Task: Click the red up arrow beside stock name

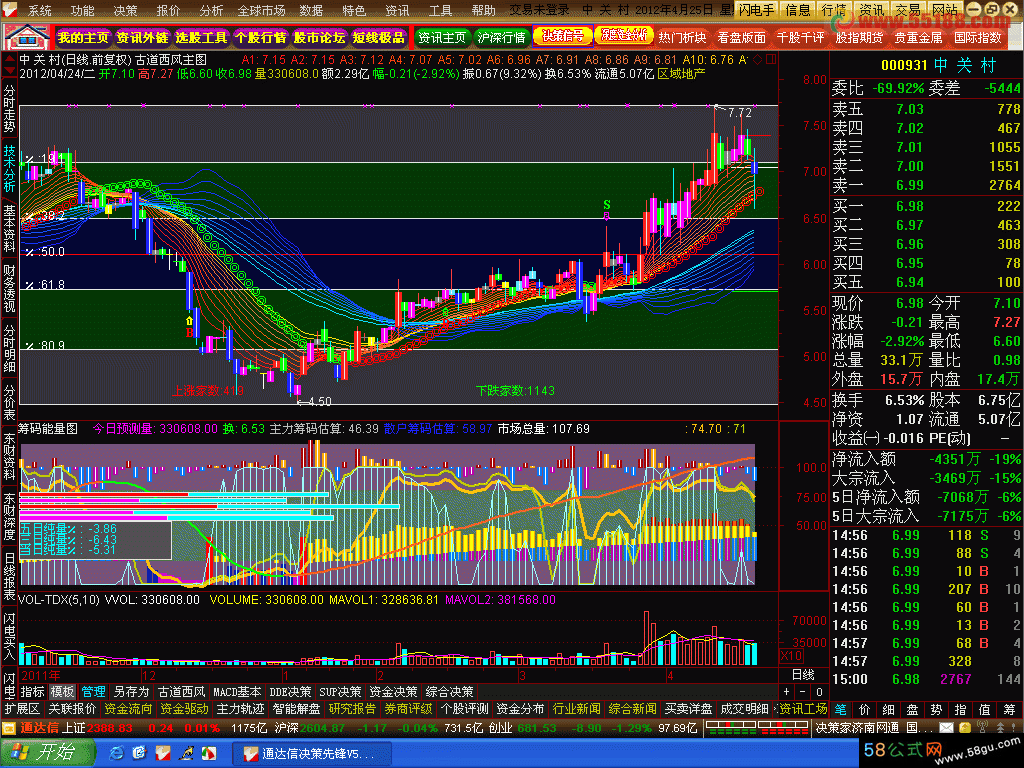Action: [9, 59]
